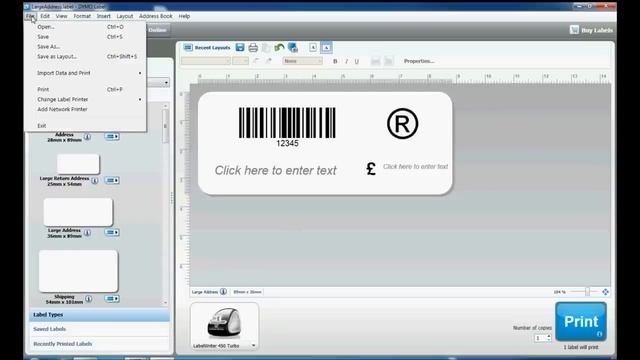Click the green undo arrow icon

pos(279,48)
